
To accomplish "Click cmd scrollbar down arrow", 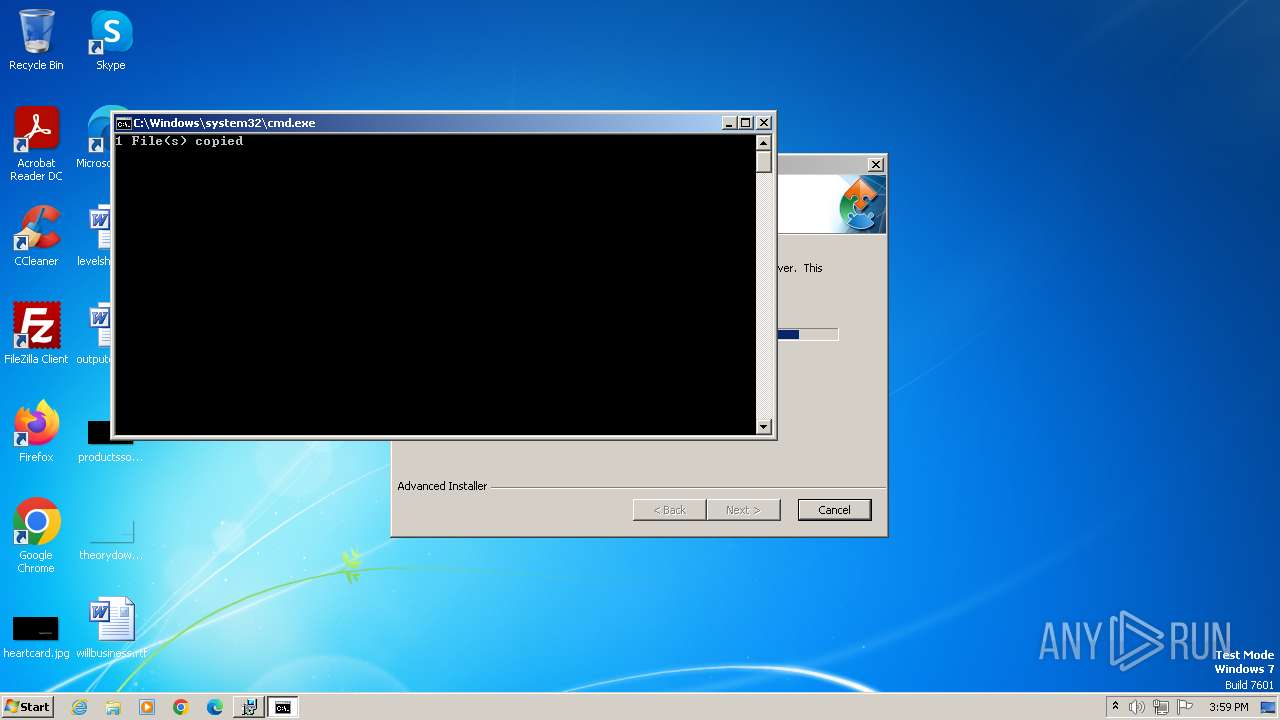I will [x=764, y=427].
